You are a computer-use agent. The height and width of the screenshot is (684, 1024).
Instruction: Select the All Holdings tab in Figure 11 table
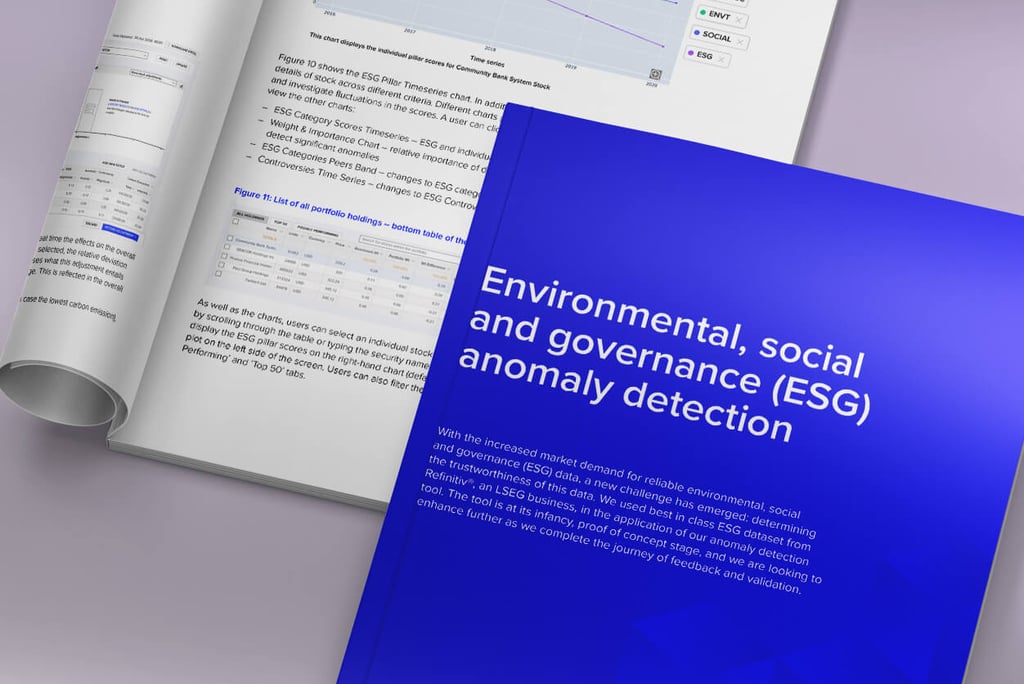(x=249, y=216)
